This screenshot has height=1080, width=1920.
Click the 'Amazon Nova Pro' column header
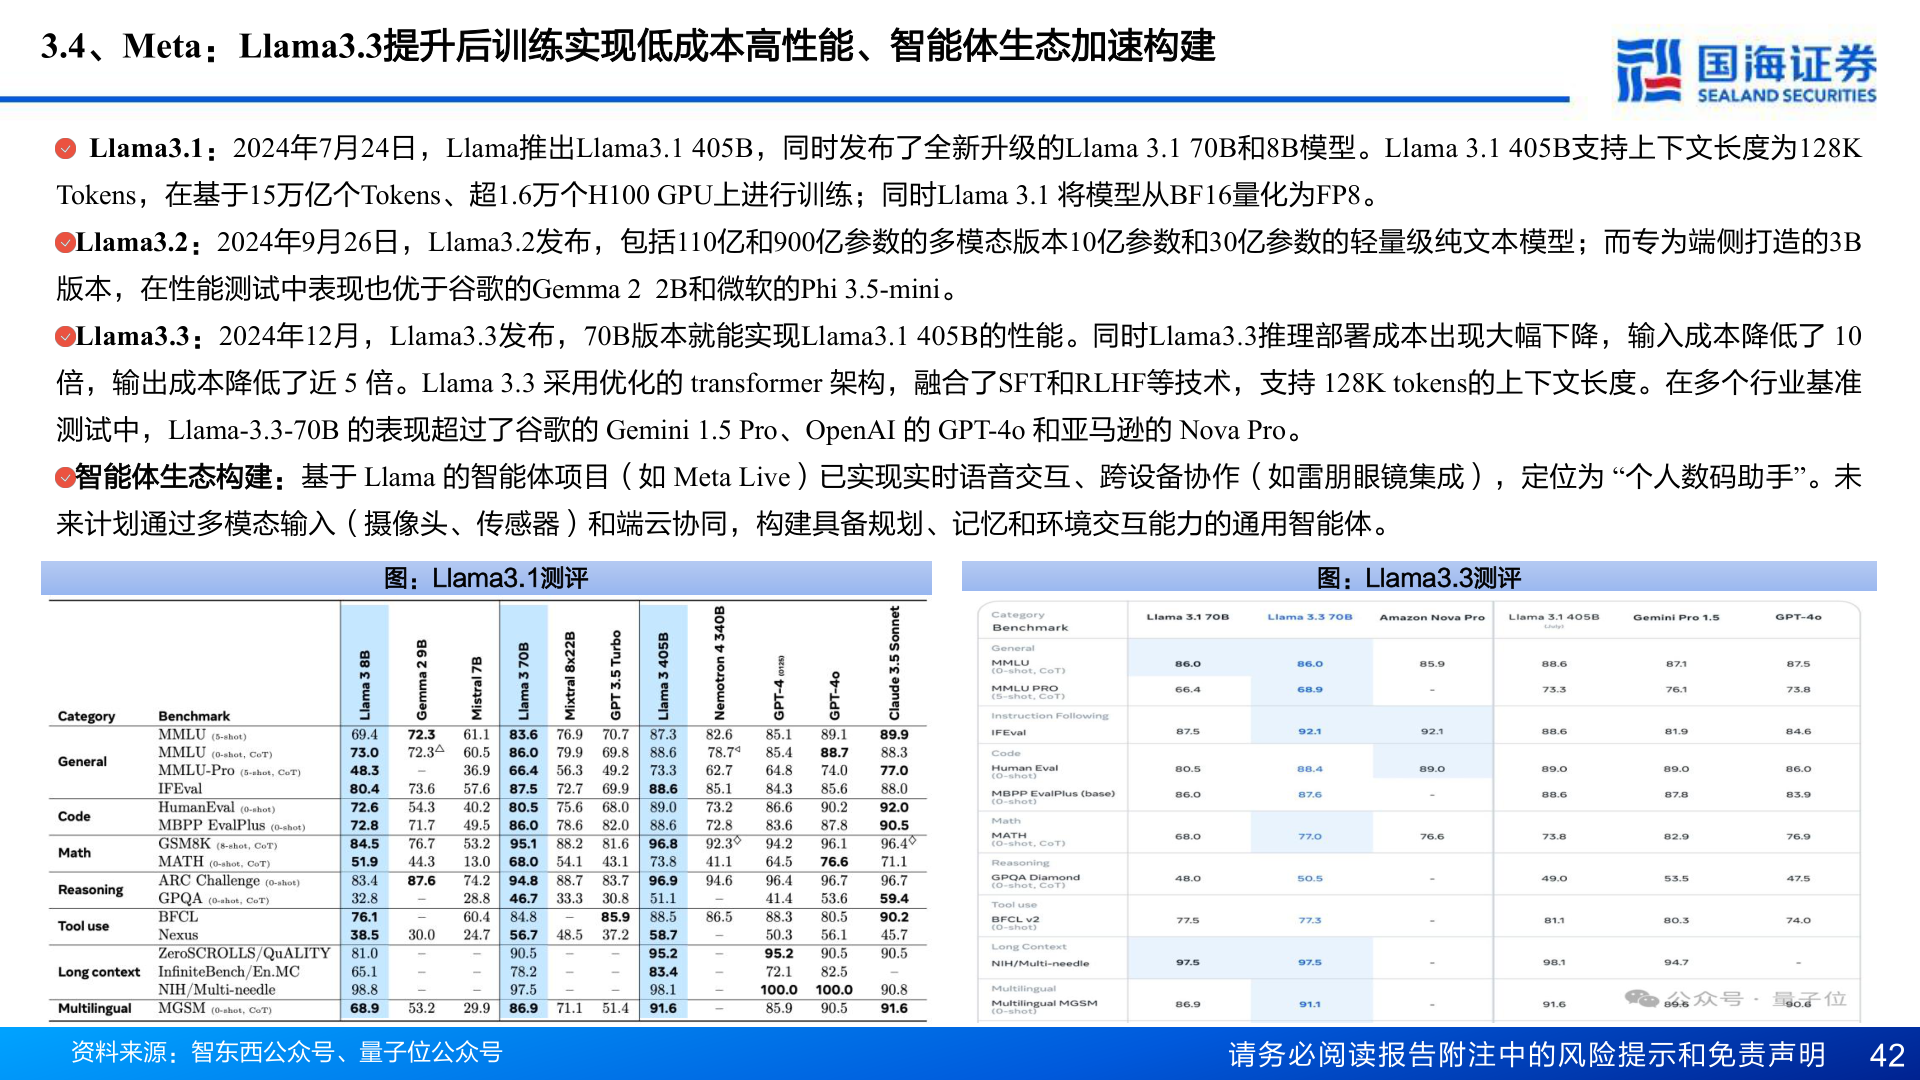[x=1432, y=617]
